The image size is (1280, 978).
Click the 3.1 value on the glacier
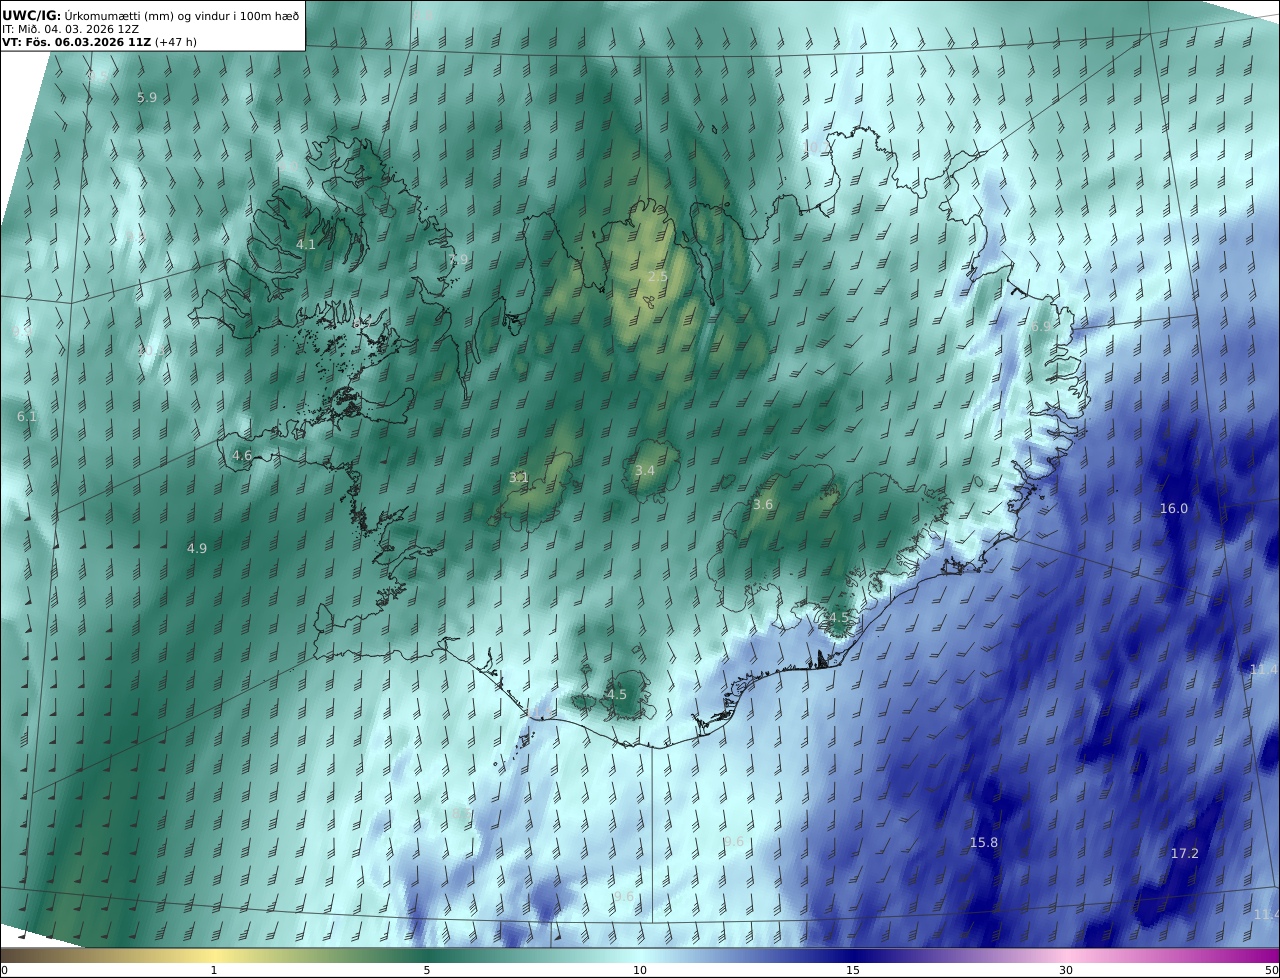click(519, 478)
